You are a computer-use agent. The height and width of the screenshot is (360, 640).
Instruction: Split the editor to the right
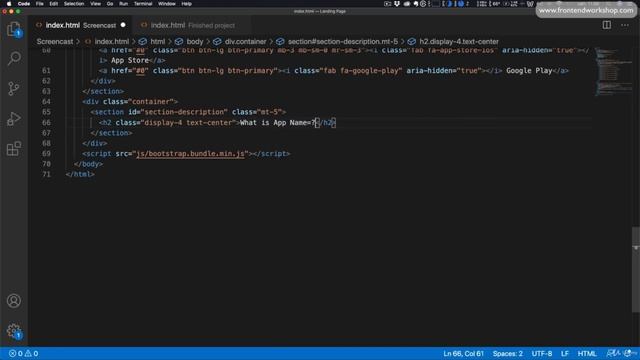(x=607, y=25)
